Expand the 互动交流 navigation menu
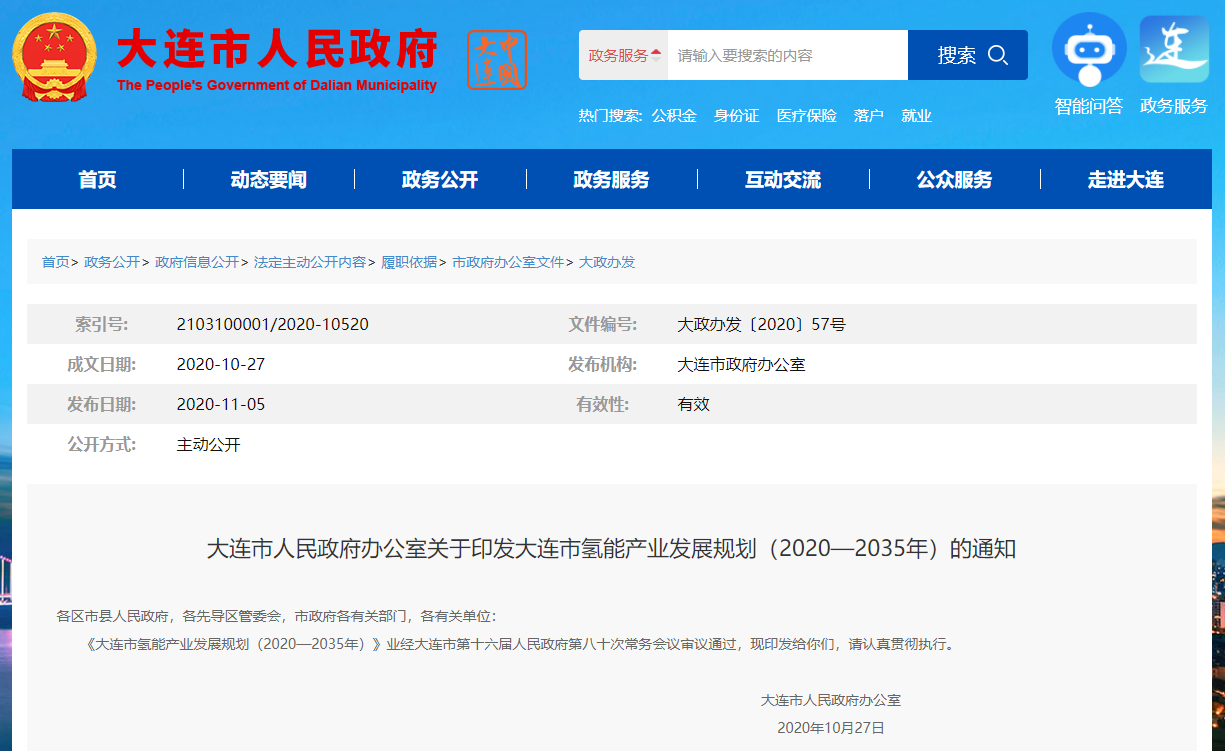The width and height of the screenshot is (1225, 751). [784, 179]
